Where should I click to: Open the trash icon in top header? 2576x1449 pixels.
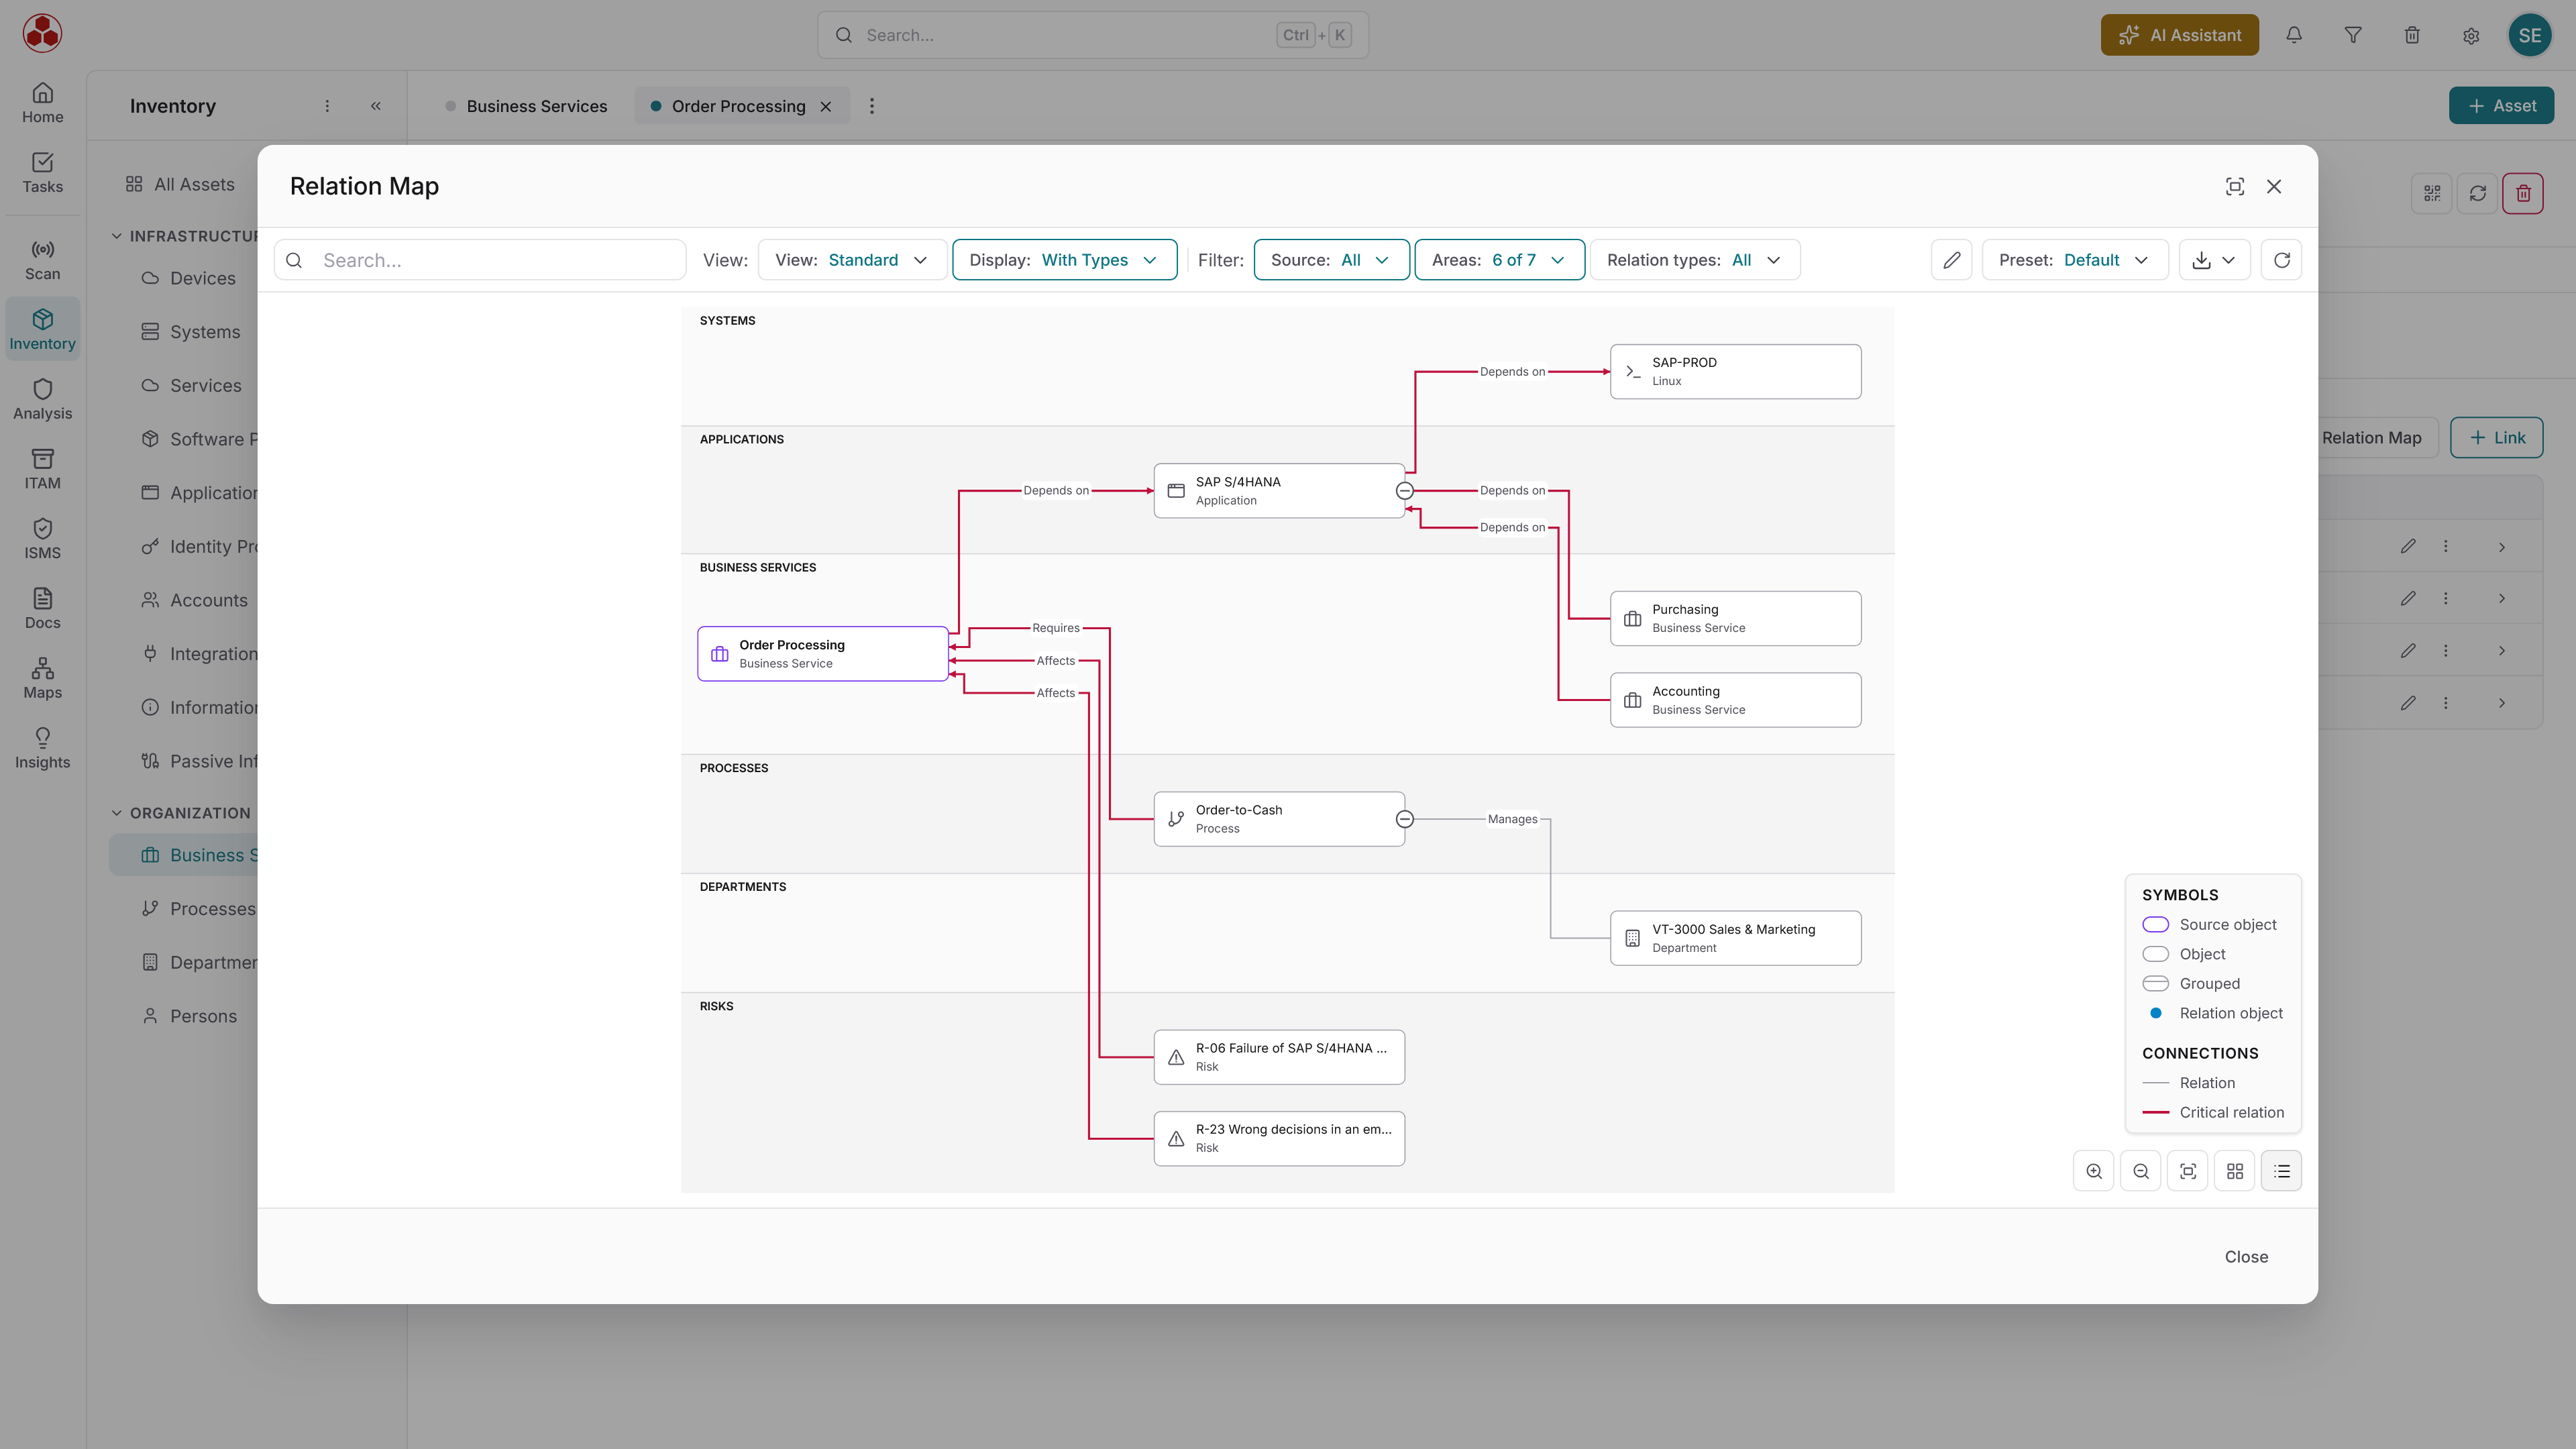click(x=2412, y=35)
